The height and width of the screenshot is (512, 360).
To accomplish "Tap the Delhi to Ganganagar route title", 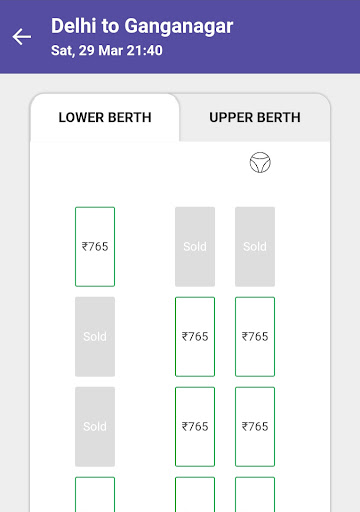I will [x=142, y=26].
